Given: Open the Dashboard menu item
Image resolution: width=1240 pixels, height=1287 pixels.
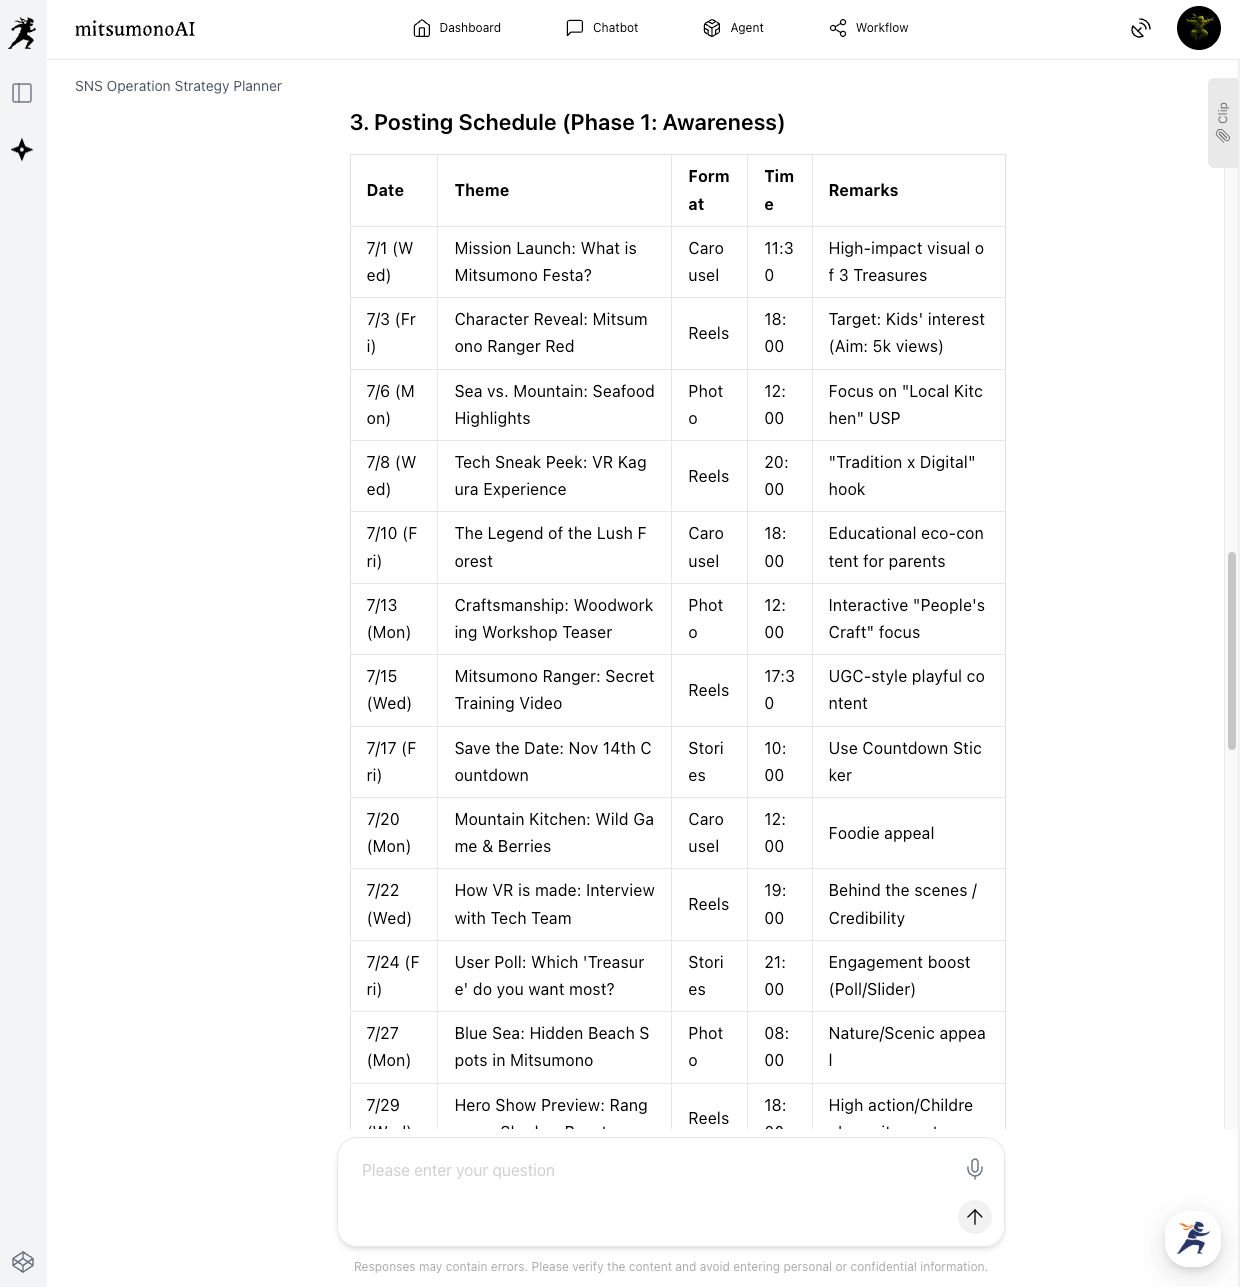Looking at the screenshot, I should click(457, 28).
